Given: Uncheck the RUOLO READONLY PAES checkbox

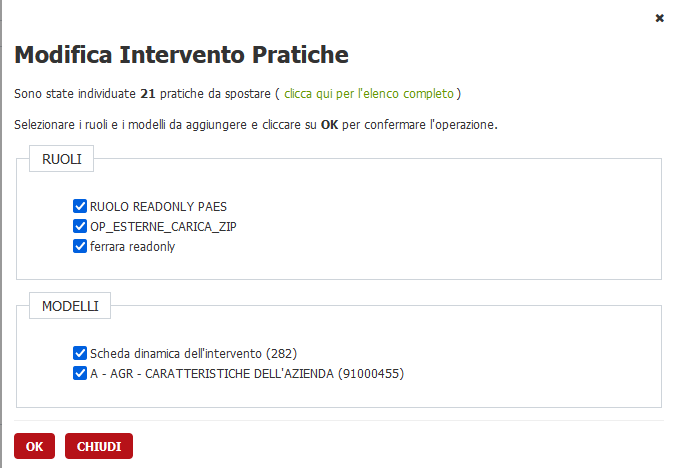Looking at the screenshot, I should pyautogui.click(x=80, y=207).
